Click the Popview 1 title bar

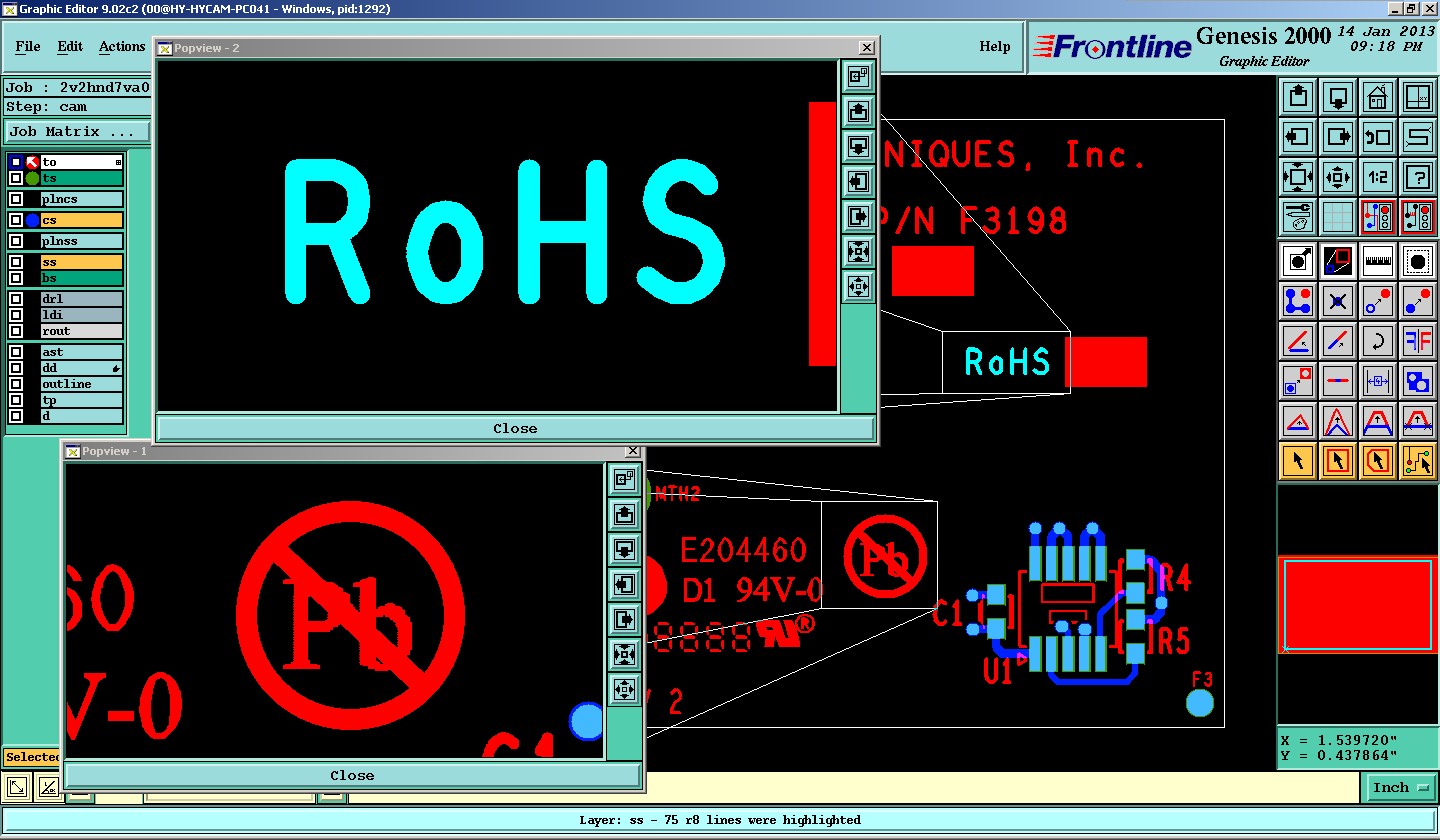(x=352, y=452)
